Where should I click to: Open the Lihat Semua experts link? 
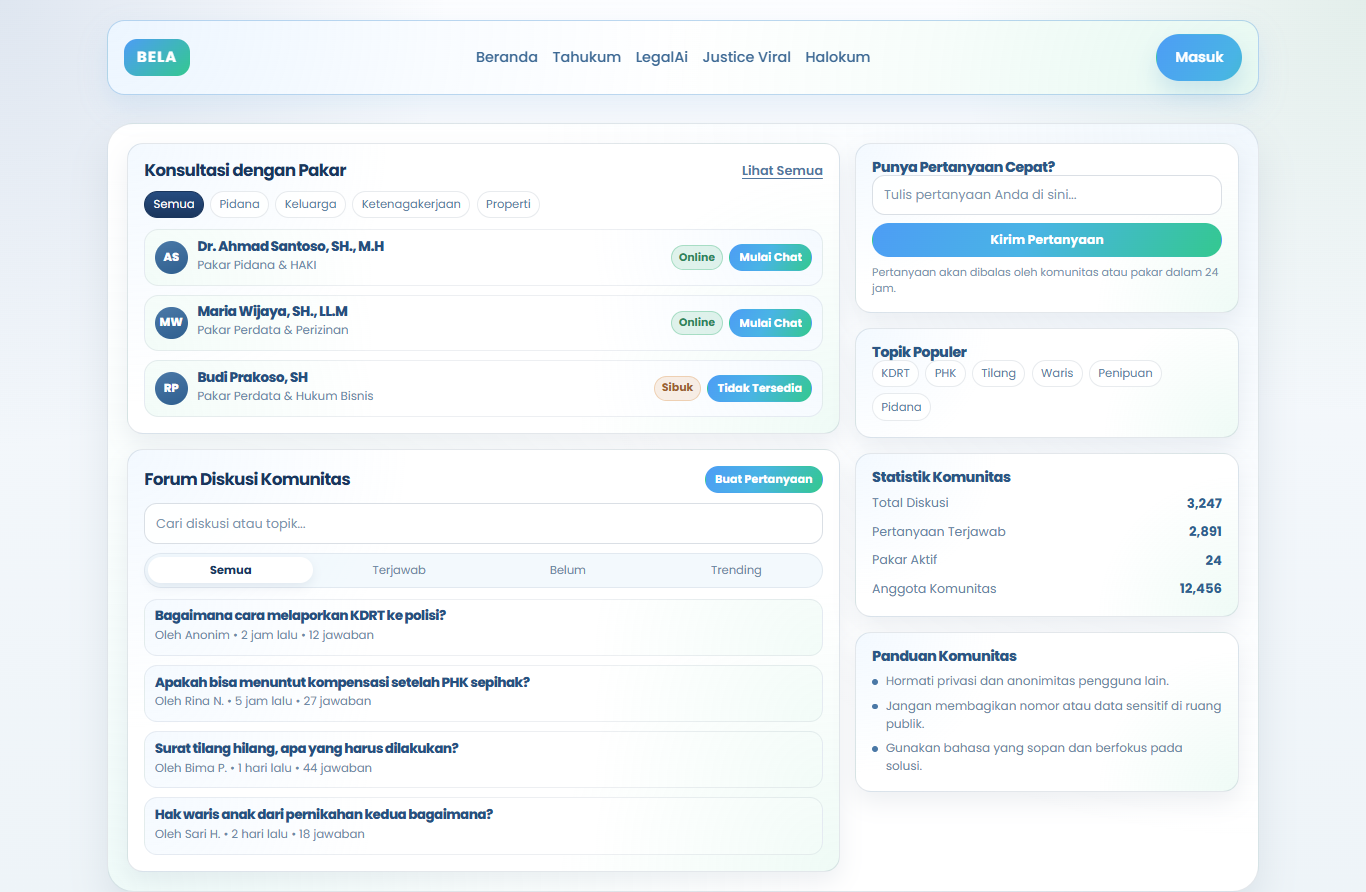782,171
